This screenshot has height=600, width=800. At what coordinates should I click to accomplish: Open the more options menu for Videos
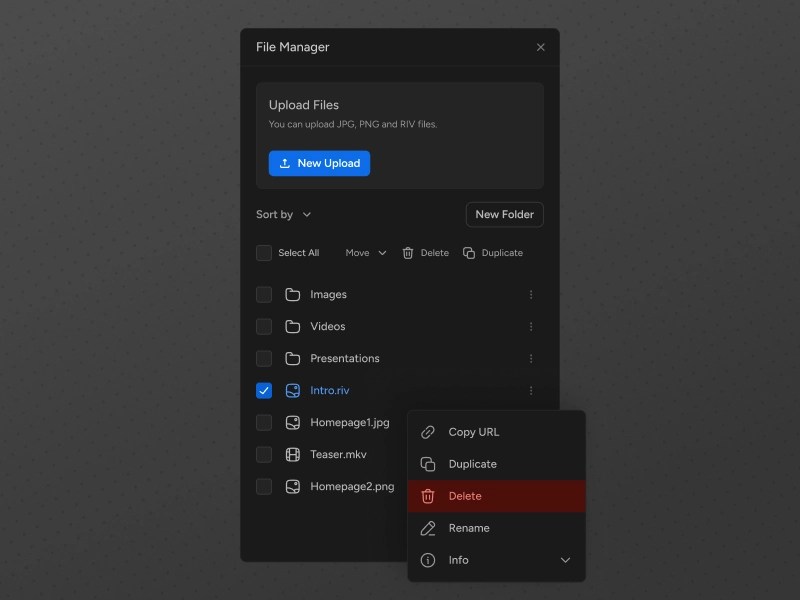[x=531, y=327]
